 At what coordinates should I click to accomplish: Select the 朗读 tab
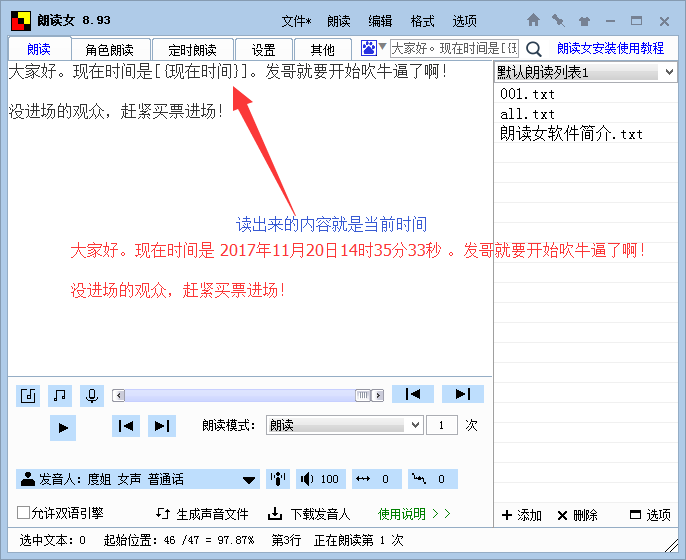39,49
